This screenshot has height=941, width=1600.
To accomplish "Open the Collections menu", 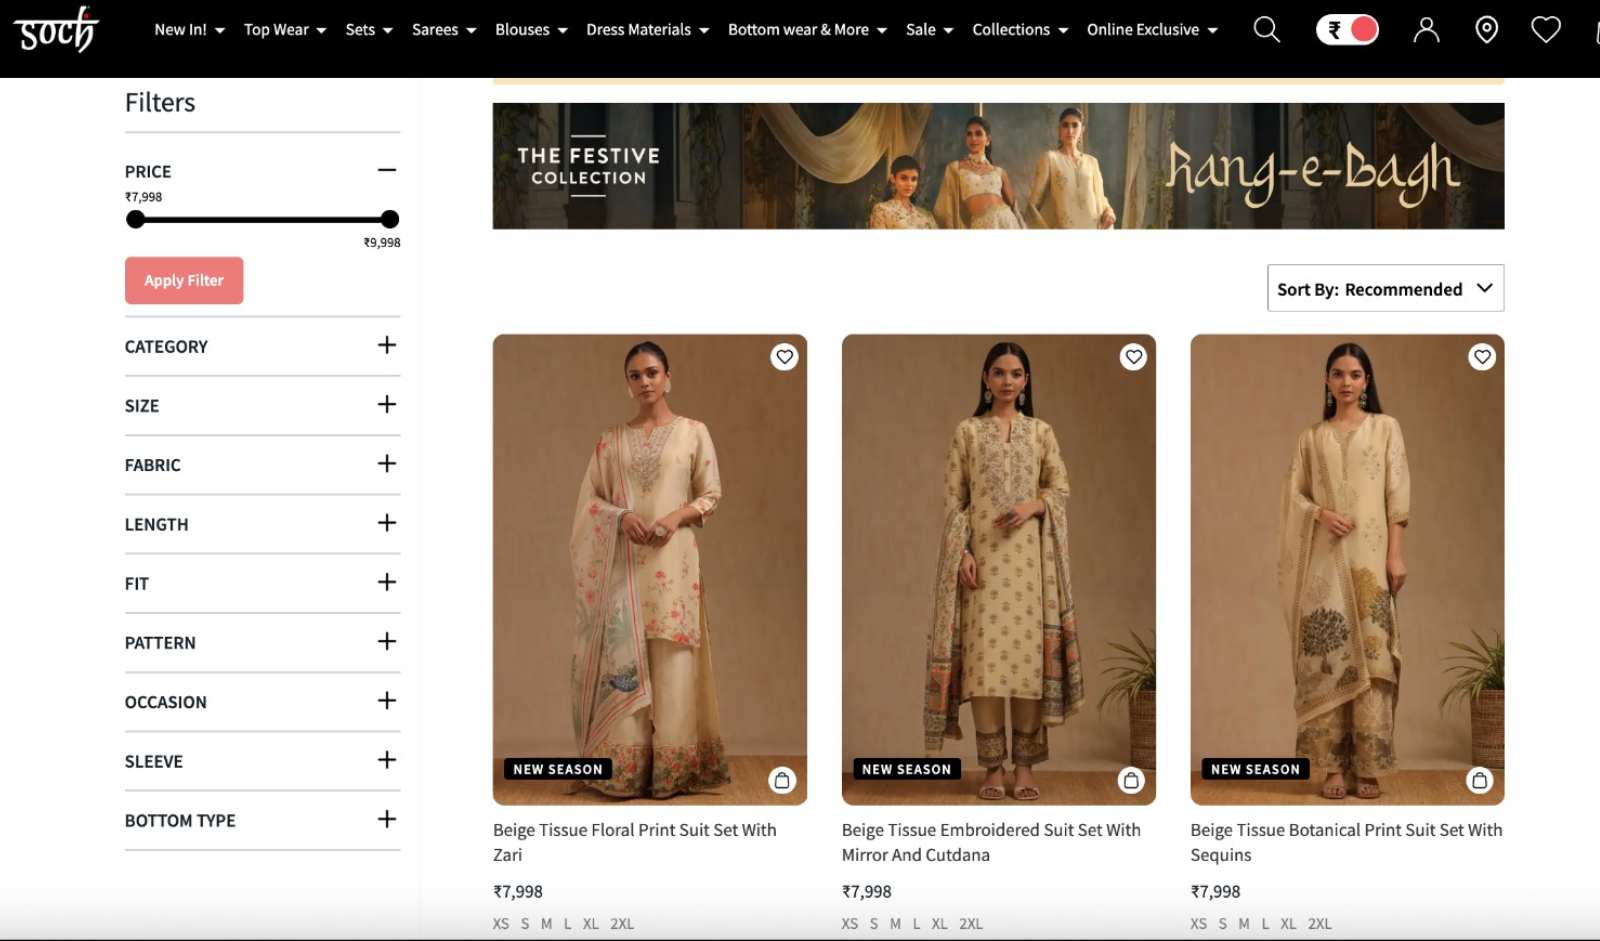I will (1019, 30).
